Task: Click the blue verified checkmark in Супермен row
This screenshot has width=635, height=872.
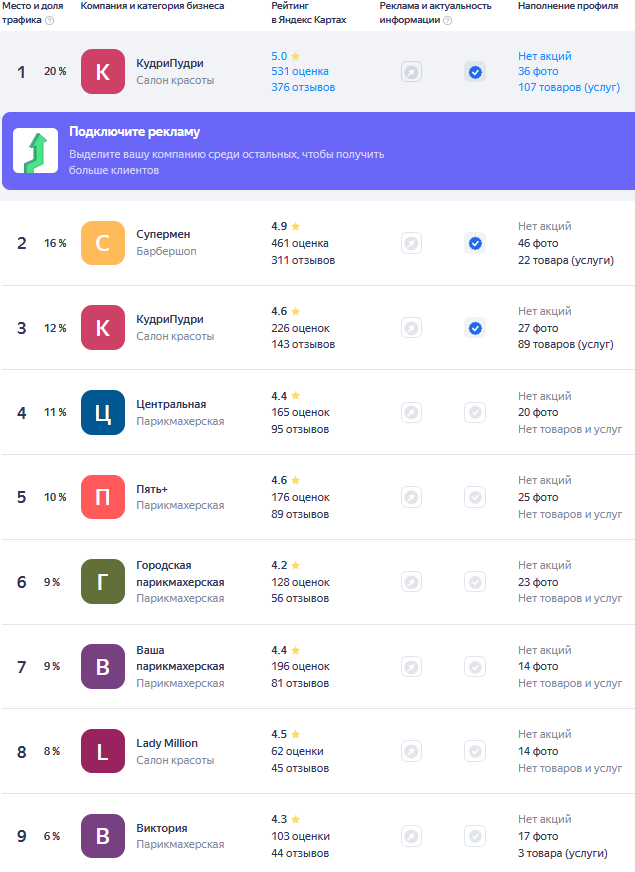Action: pyautogui.click(x=475, y=243)
